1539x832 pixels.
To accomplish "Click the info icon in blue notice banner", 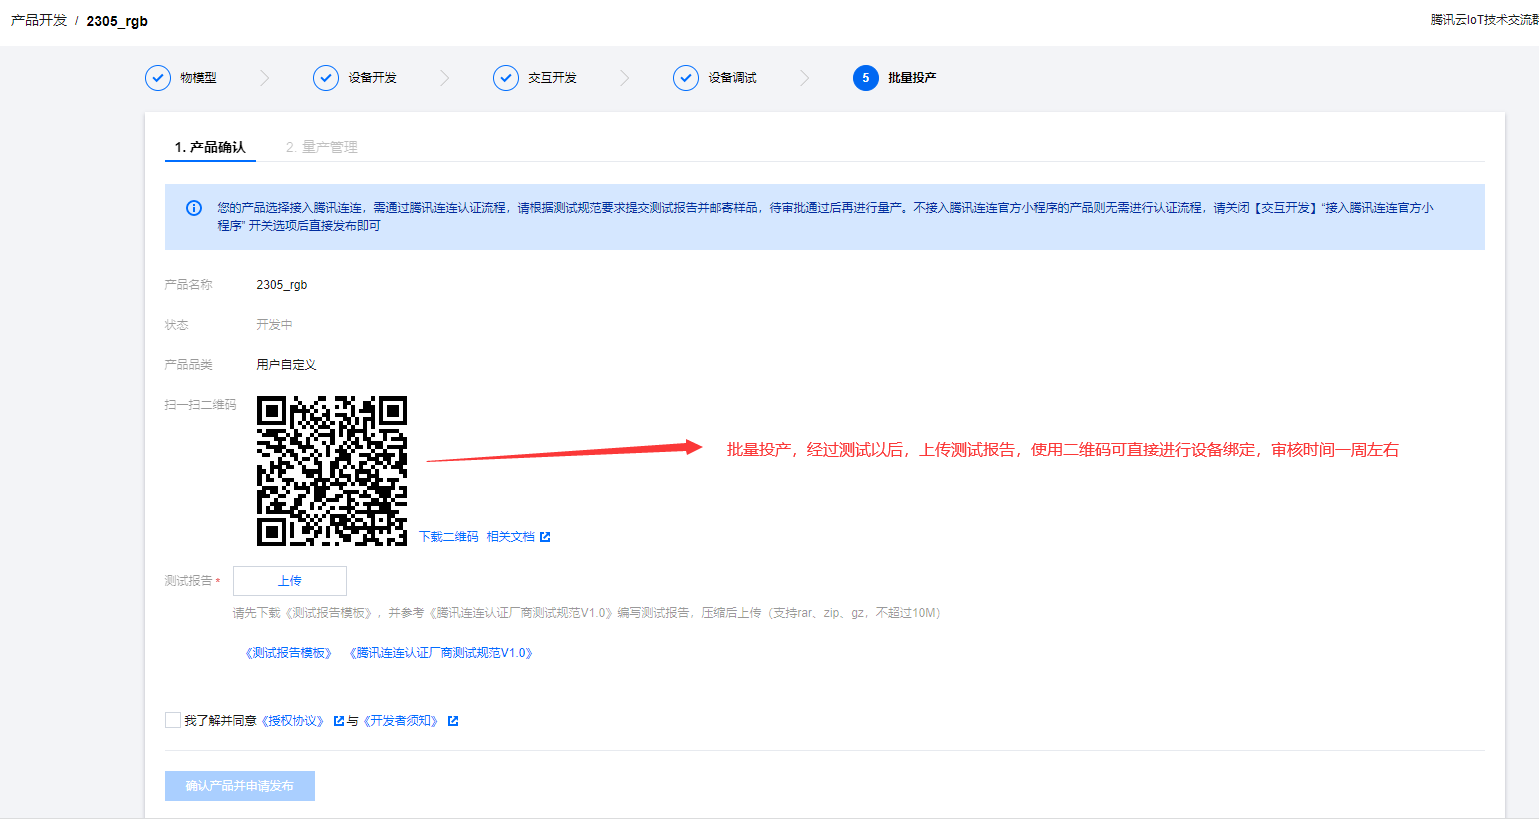I will pyautogui.click(x=194, y=208).
